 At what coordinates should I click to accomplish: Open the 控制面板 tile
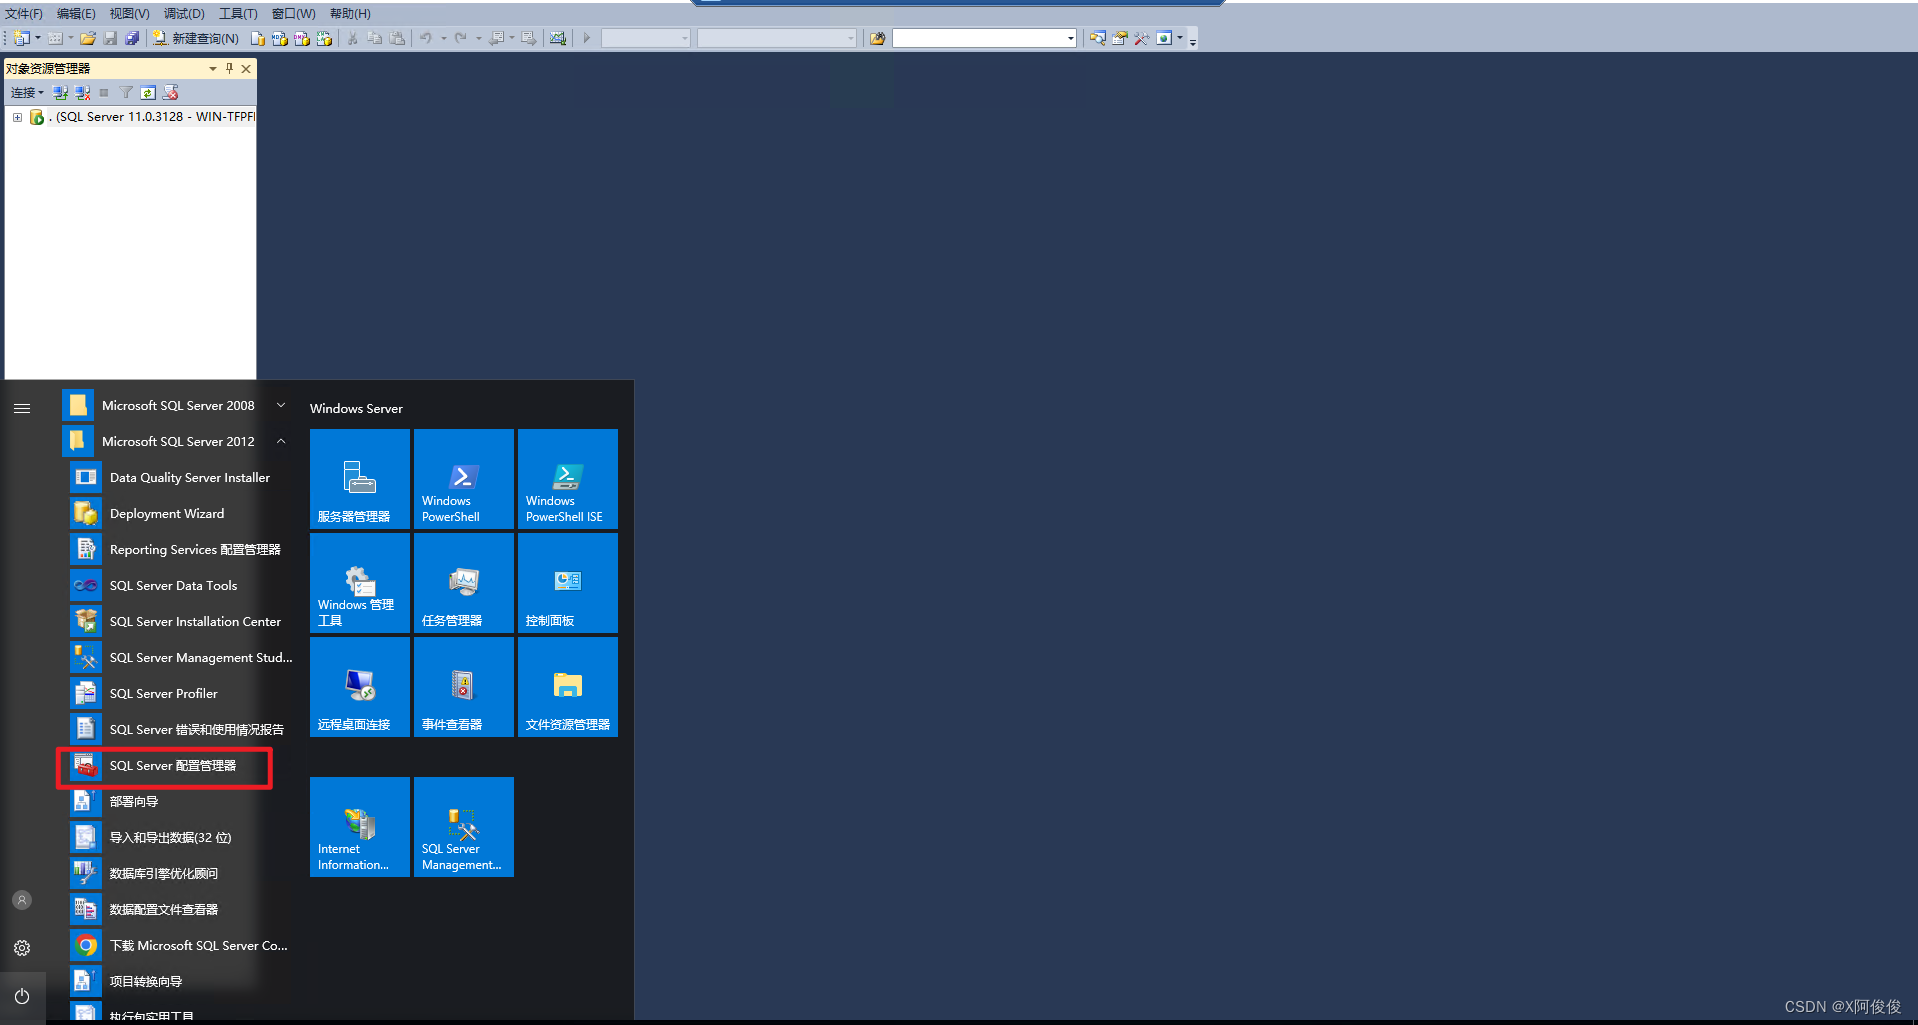pyautogui.click(x=568, y=583)
